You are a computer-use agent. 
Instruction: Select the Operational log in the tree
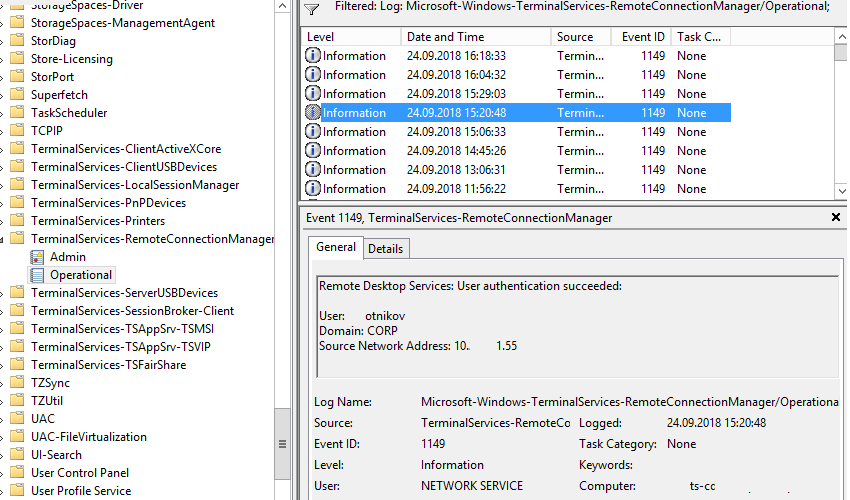pos(80,275)
